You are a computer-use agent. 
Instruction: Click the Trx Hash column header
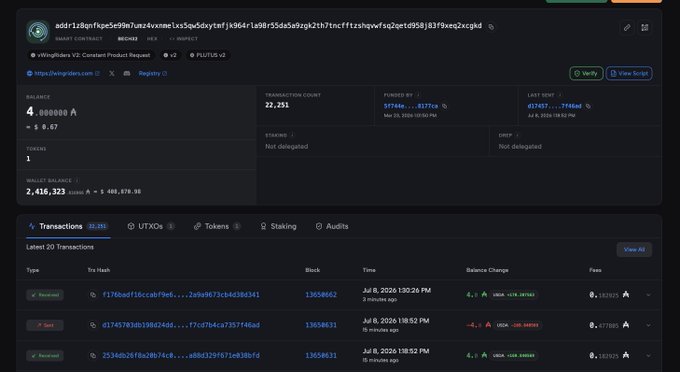(x=99, y=270)
